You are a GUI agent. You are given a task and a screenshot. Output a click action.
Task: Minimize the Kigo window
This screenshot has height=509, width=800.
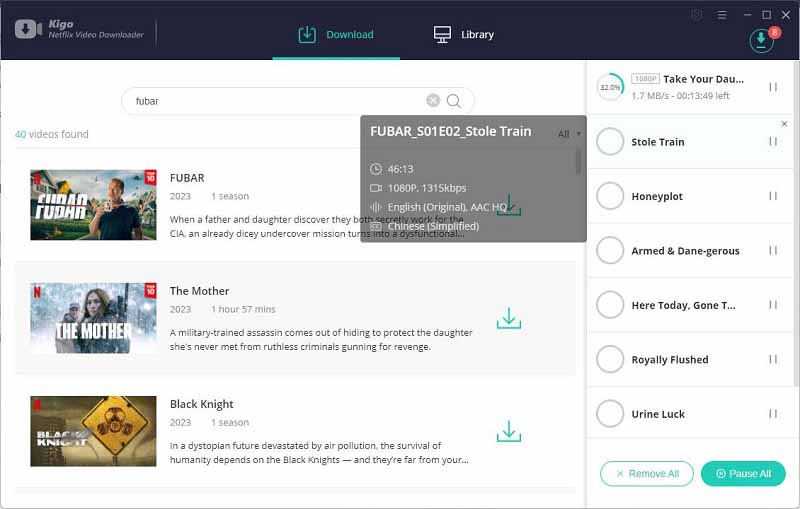747,15
